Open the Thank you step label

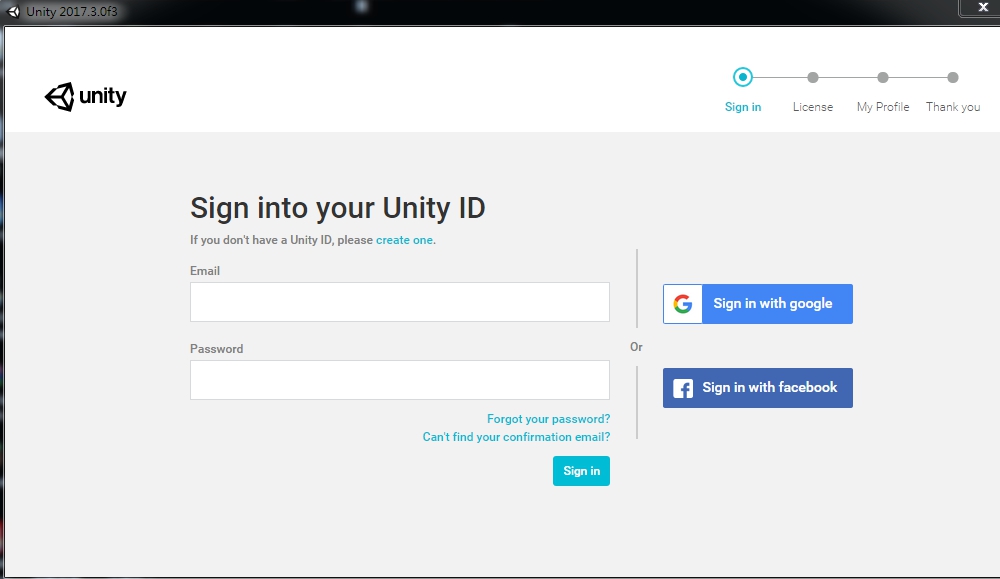951,107
